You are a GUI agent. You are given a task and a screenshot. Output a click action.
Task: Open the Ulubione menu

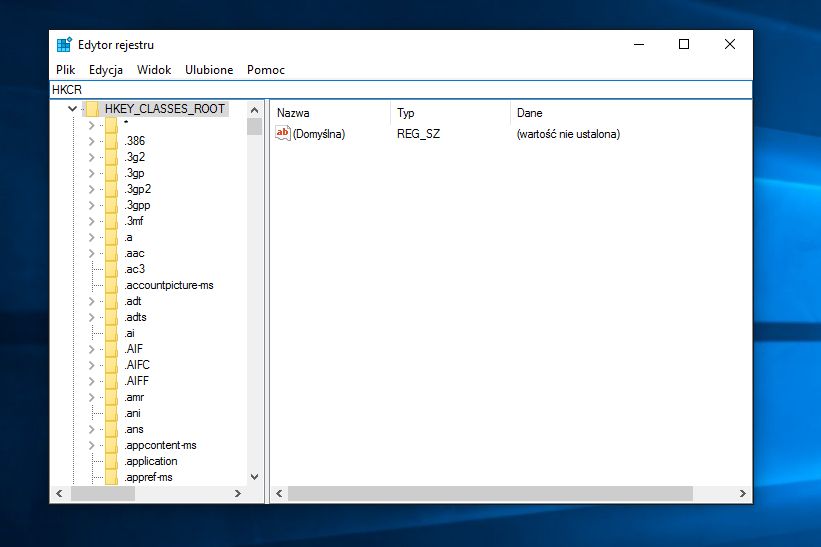(x=209, y=70)
